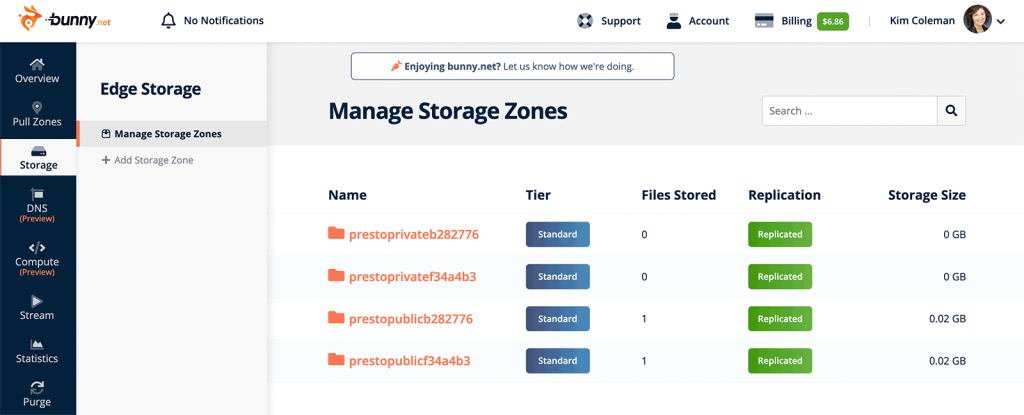Viewport: 1024px width, 415px height.
Task: Open Compute (Preview) in the sidebar
Action: pyautogui.click(x=37, y=259)
